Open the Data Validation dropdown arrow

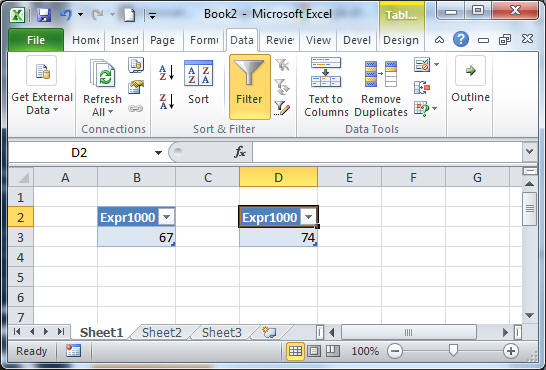(436, 64)
